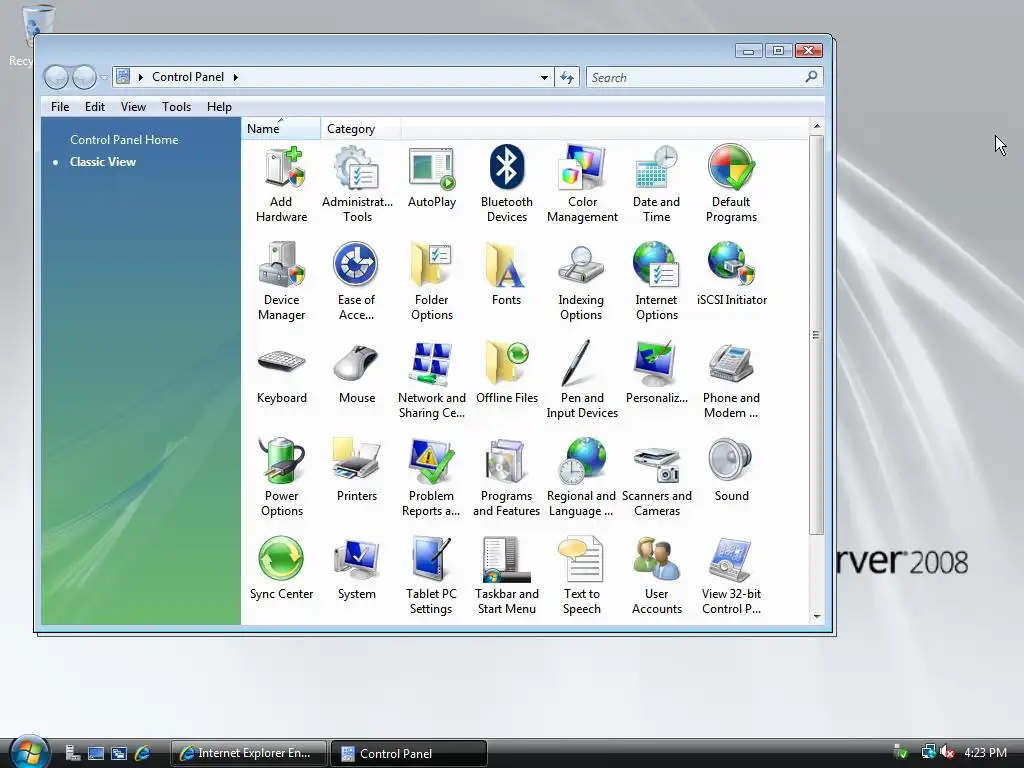Click the Mouse icon

pos(357,372)
